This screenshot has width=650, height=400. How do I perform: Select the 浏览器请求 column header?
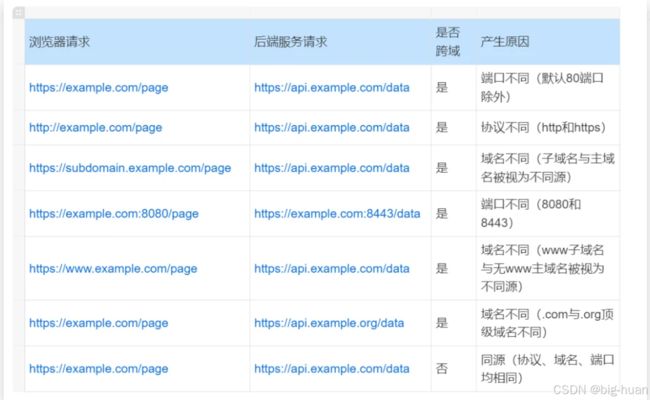tap(137, 42)
